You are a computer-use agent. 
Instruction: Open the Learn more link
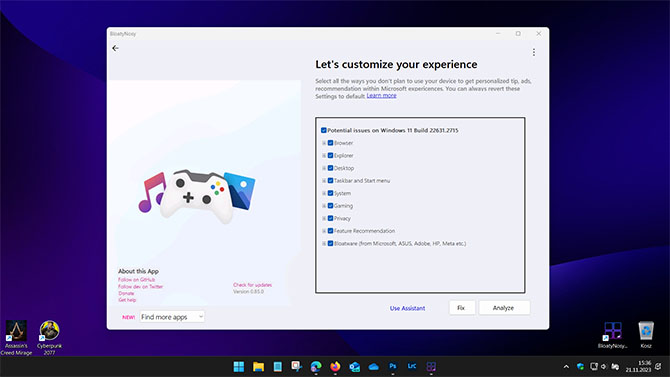point(381,96)
